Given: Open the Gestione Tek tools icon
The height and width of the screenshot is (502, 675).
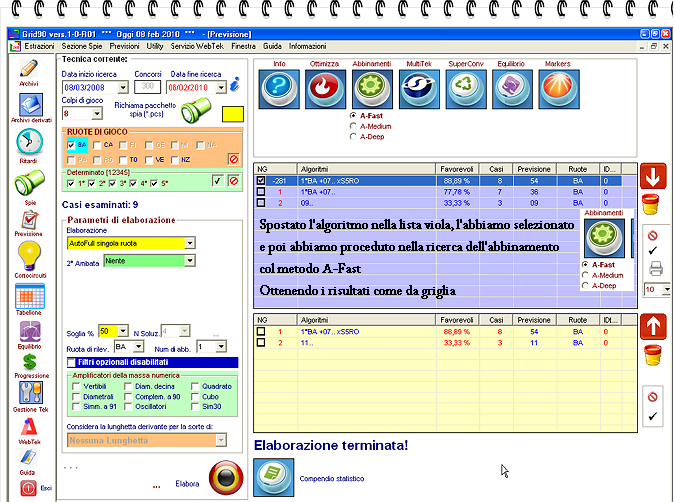Looking at the screenshot, I should click(x=30, y=393).
